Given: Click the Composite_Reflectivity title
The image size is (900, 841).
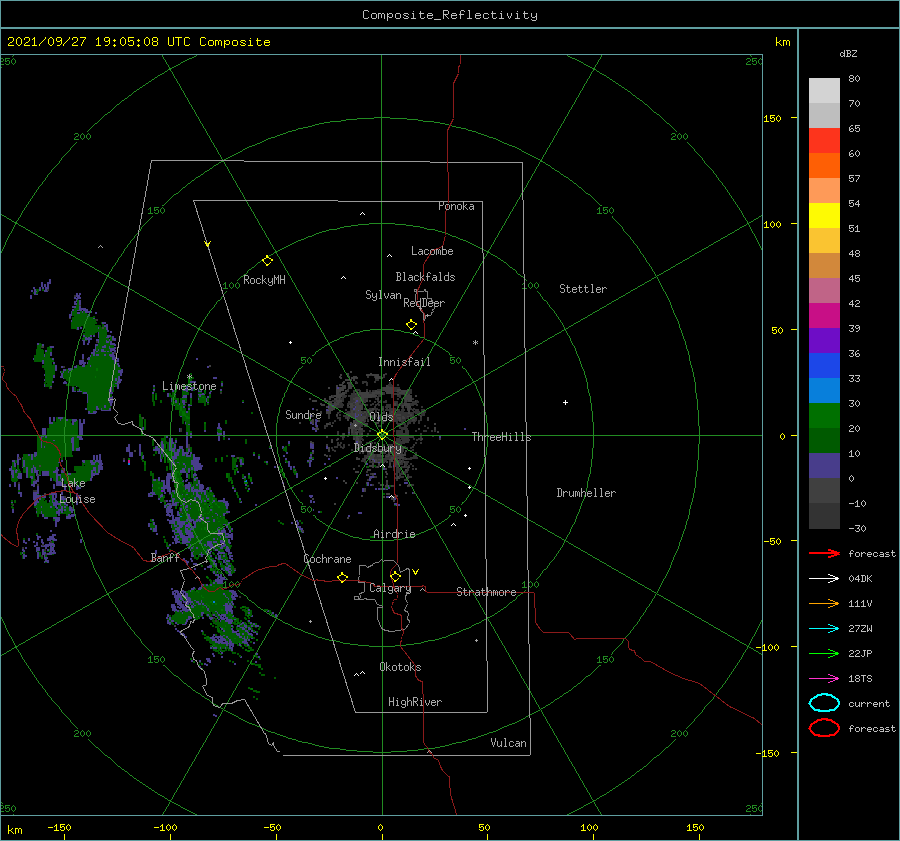Looking at the screenshot, I should (450, 15).
